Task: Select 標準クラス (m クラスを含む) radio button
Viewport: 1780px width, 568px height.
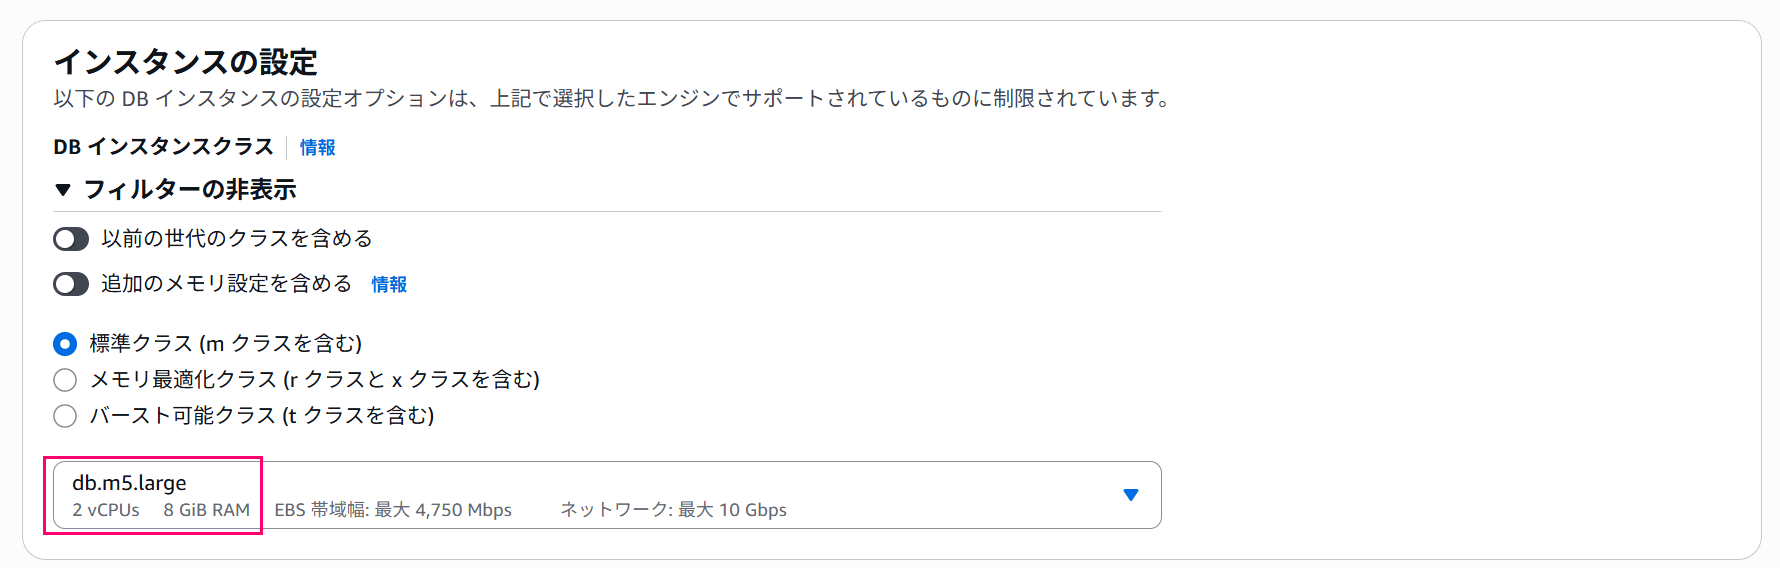Action: tap(65, 344)
